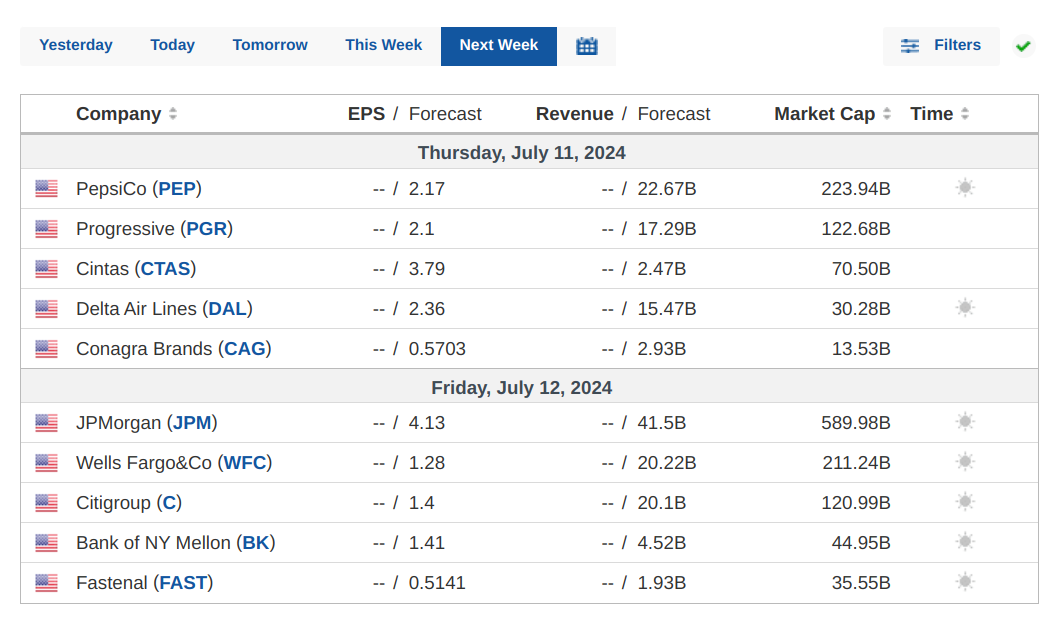Open the calendar date picker icon

(x=586, y=46)
